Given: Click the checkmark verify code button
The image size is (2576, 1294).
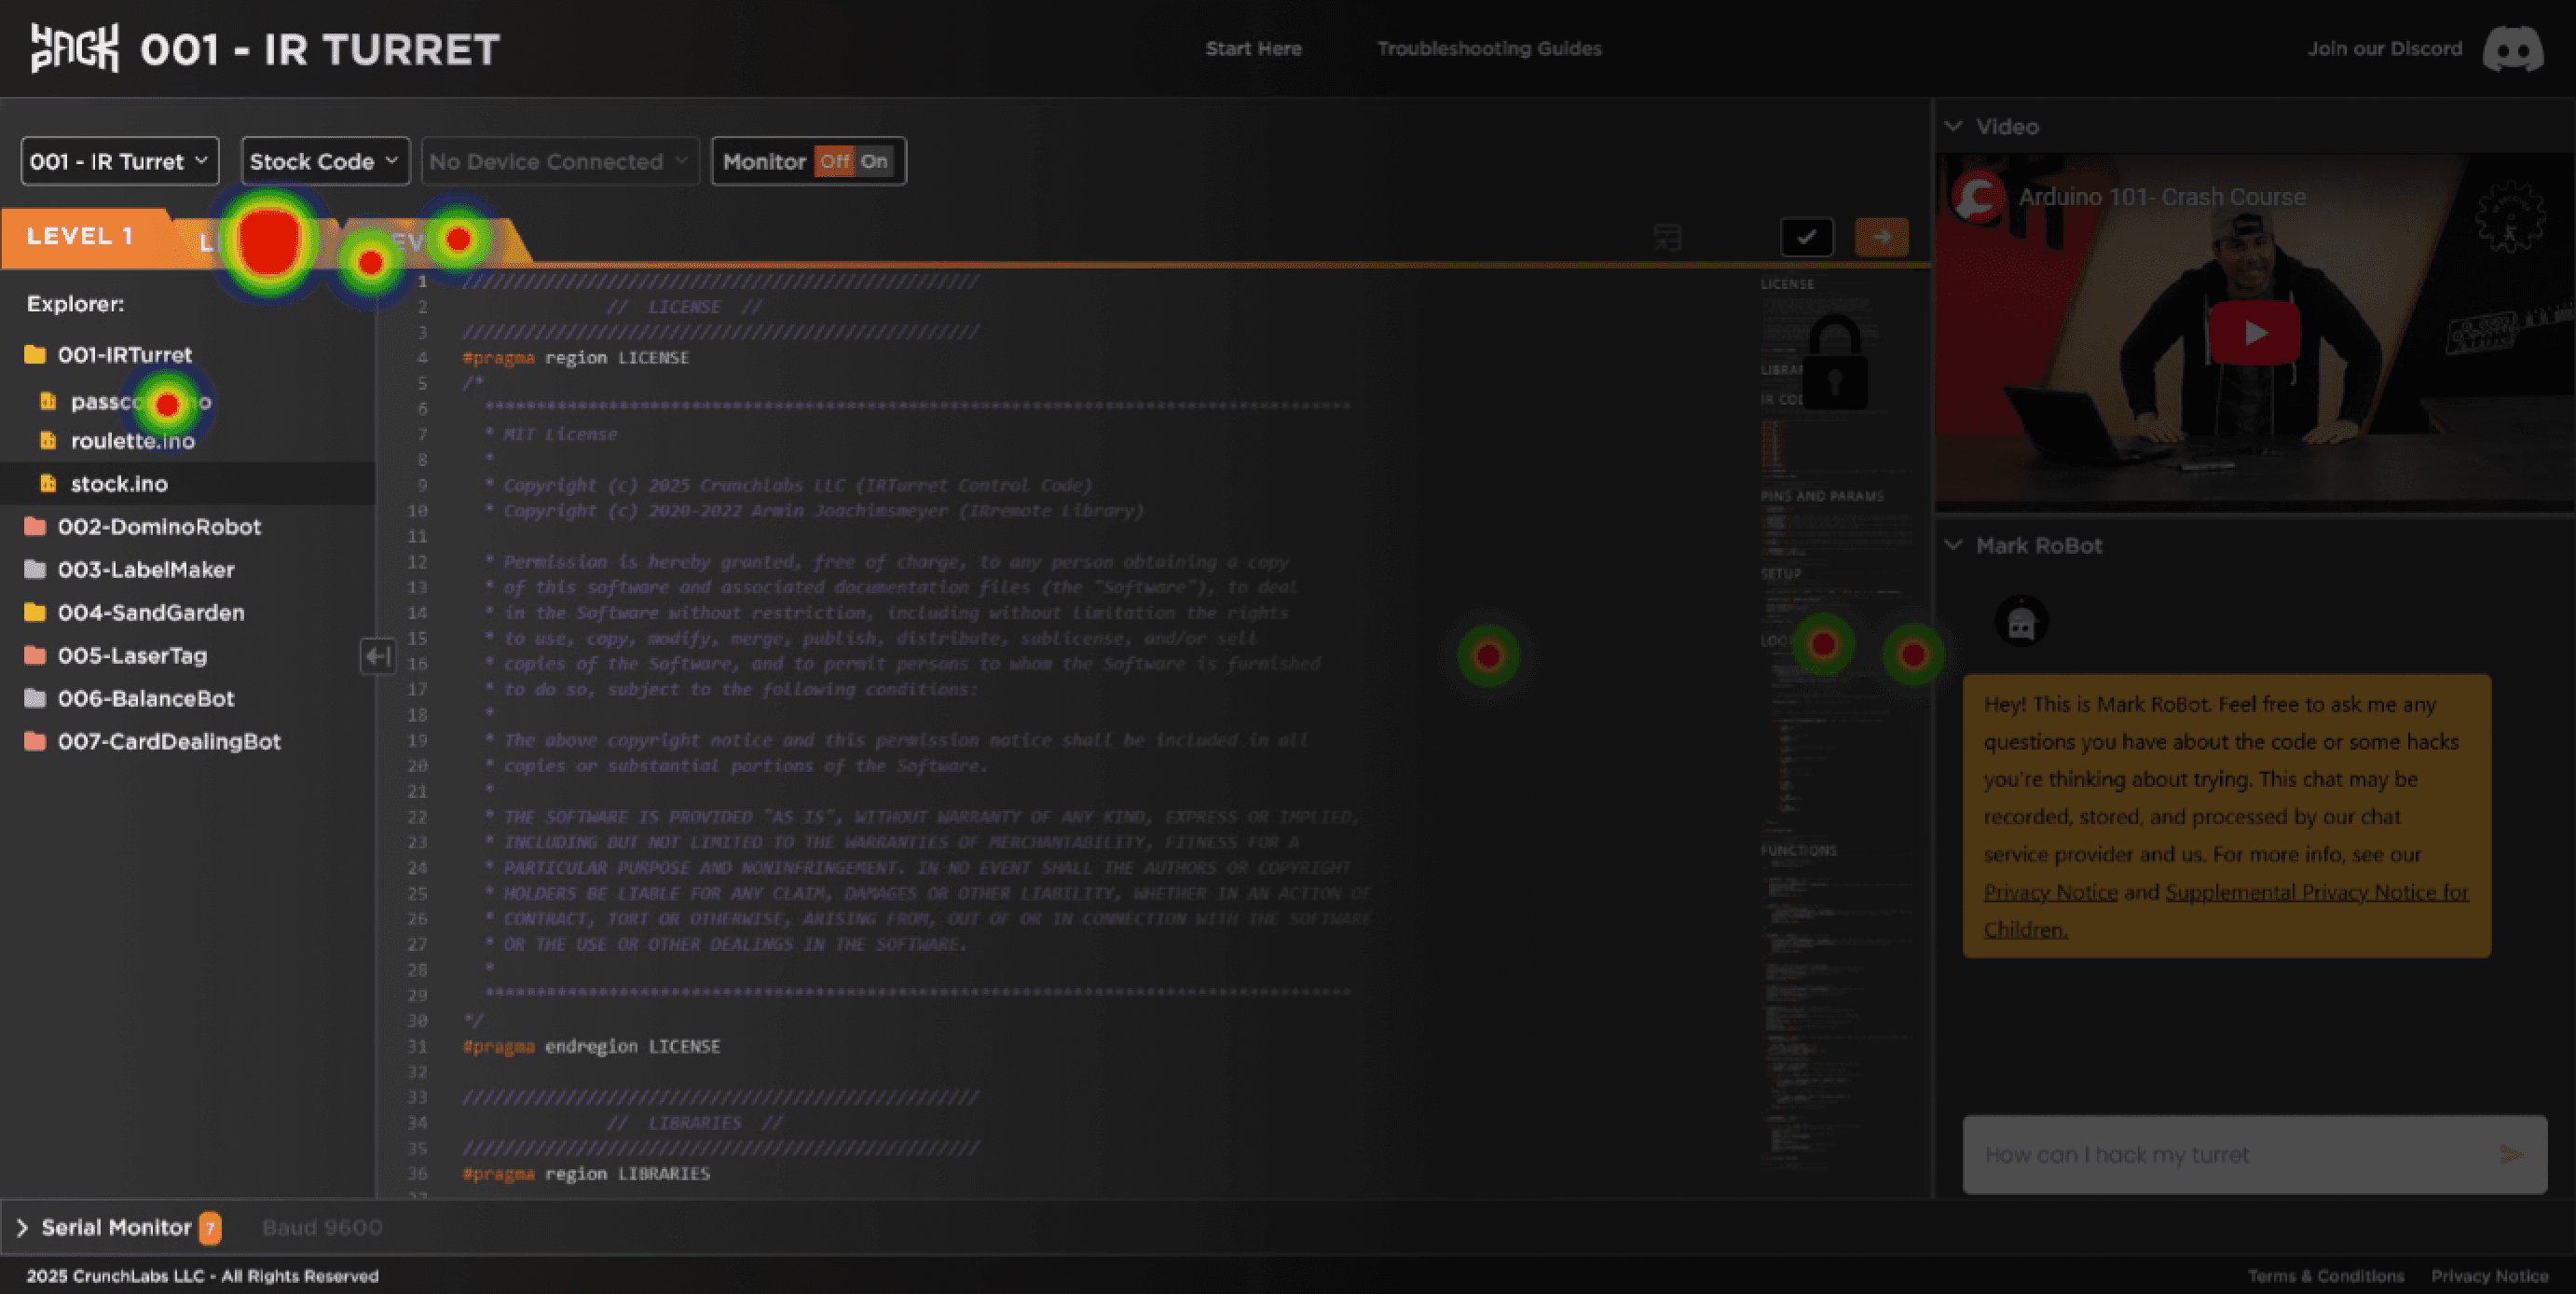Looking at the screenshot, I should tap(1806, 237).
